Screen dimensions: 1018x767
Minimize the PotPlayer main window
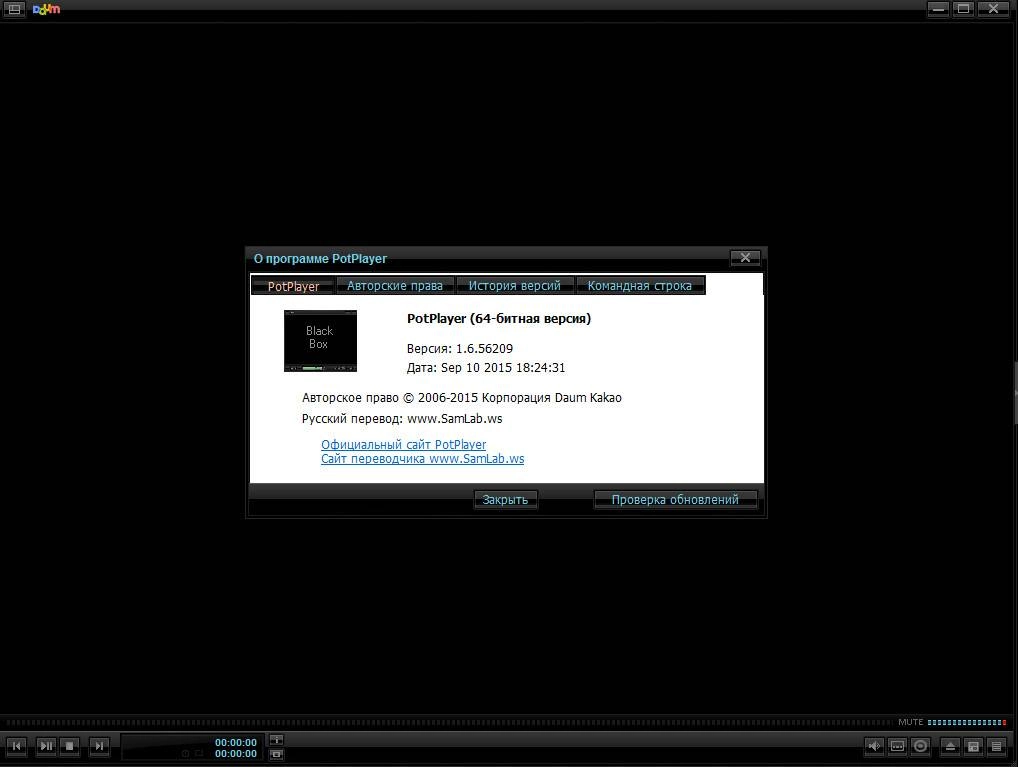937,9
